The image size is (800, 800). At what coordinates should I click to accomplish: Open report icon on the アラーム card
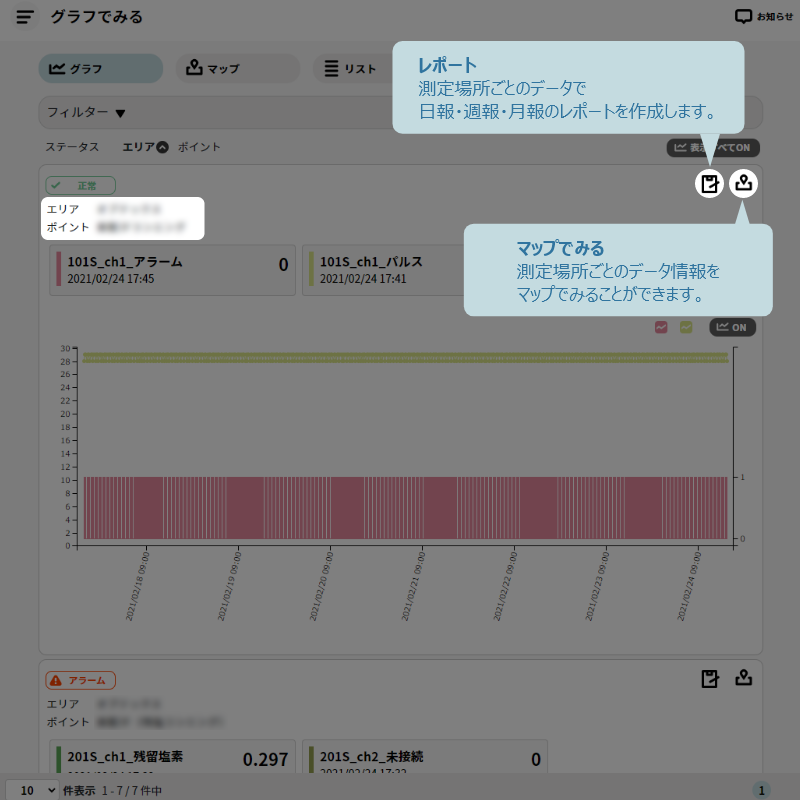710,679
